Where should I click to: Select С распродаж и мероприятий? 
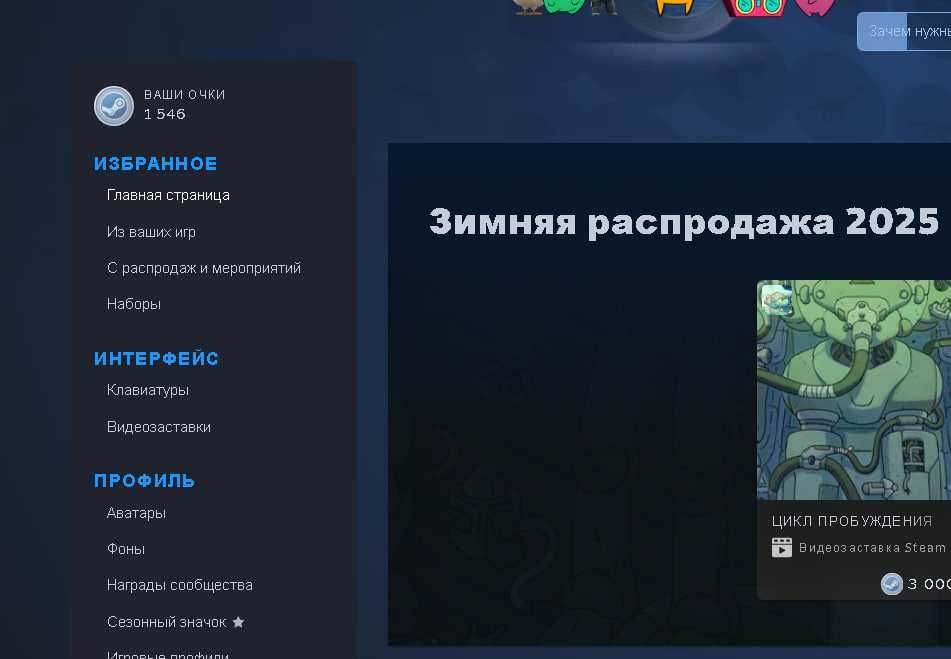tap(204, 268)
